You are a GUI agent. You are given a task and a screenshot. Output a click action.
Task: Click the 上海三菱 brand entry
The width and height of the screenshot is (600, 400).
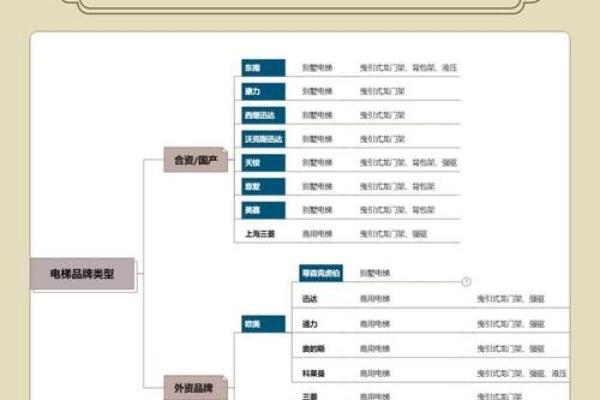(x=260, y=234)
